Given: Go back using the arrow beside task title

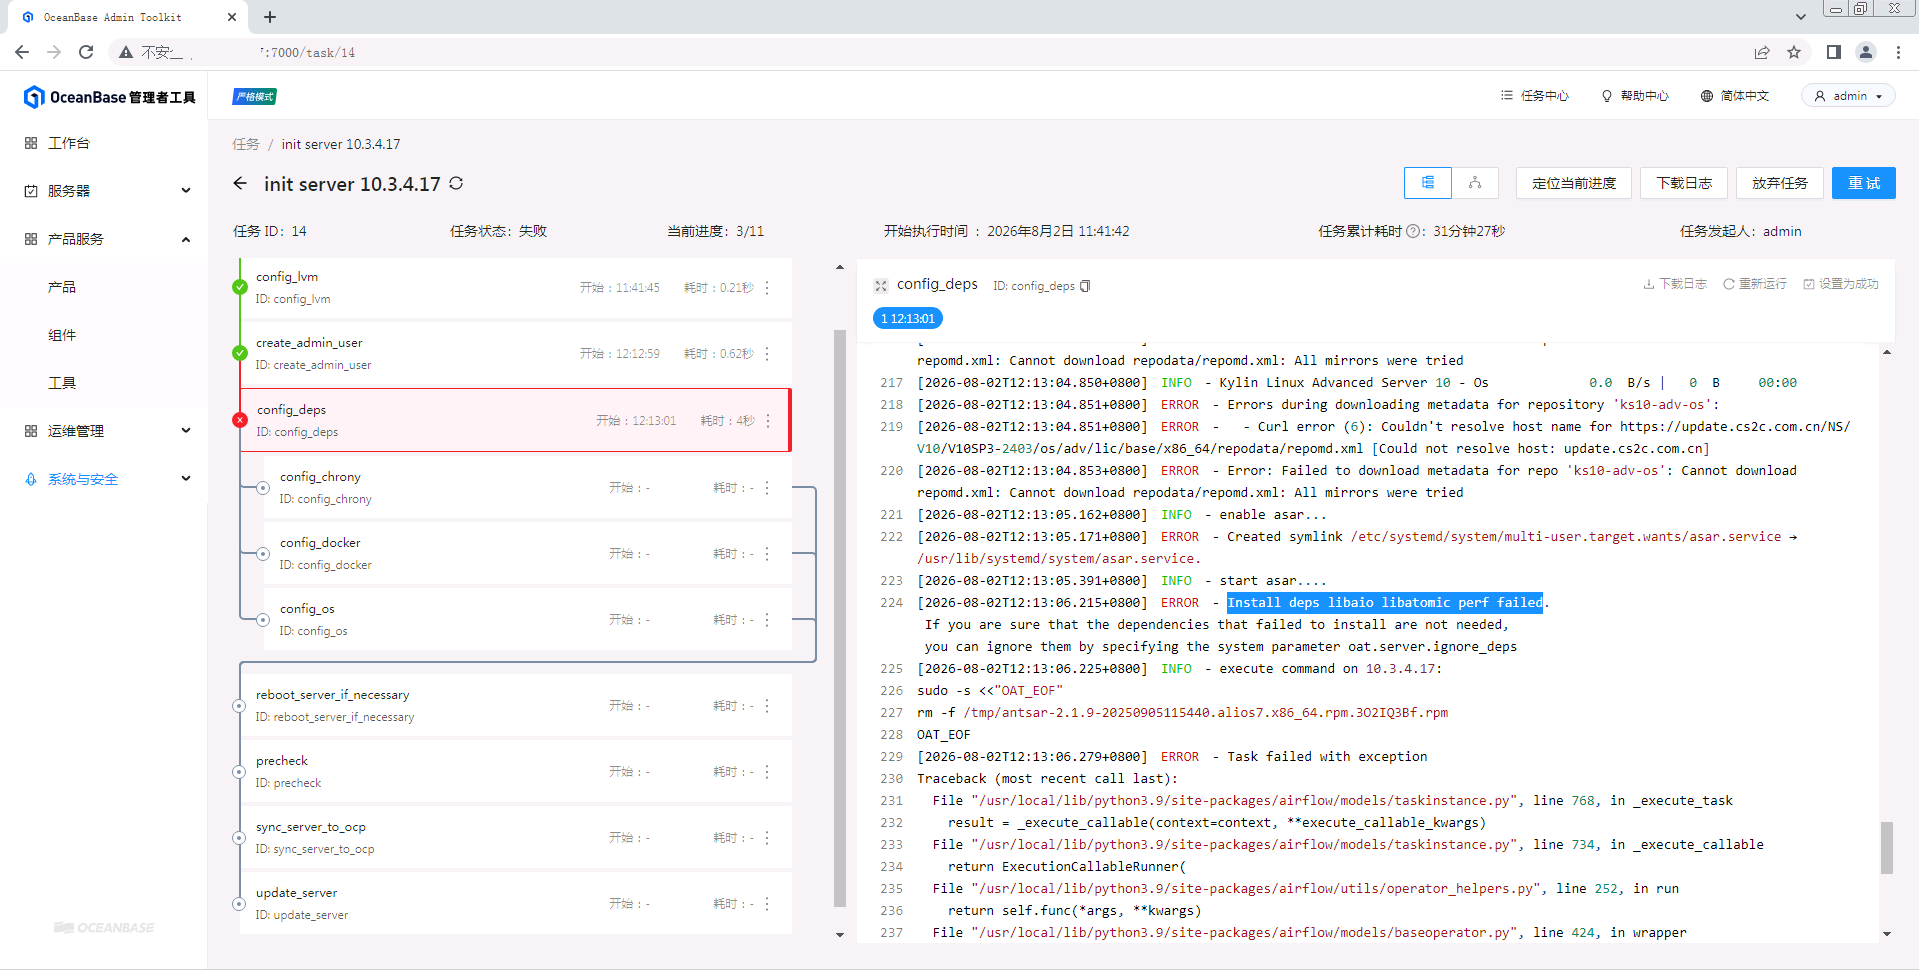Looking at the screenshot, I should 240,183.
